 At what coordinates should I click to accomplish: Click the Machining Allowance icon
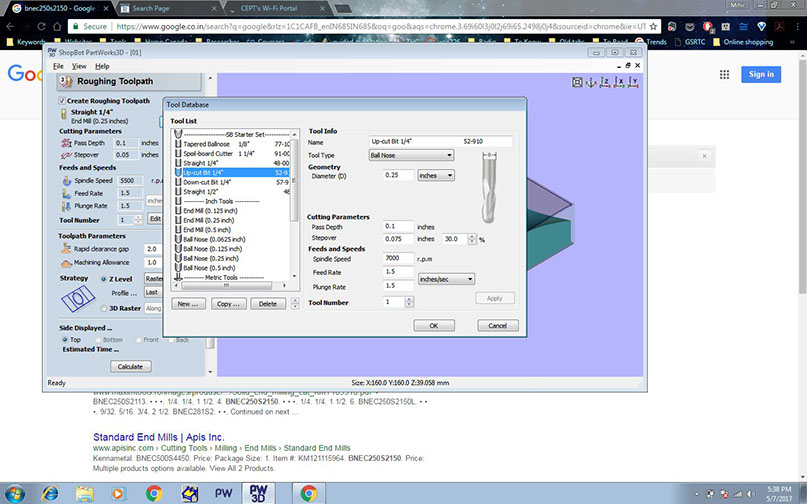66,263
